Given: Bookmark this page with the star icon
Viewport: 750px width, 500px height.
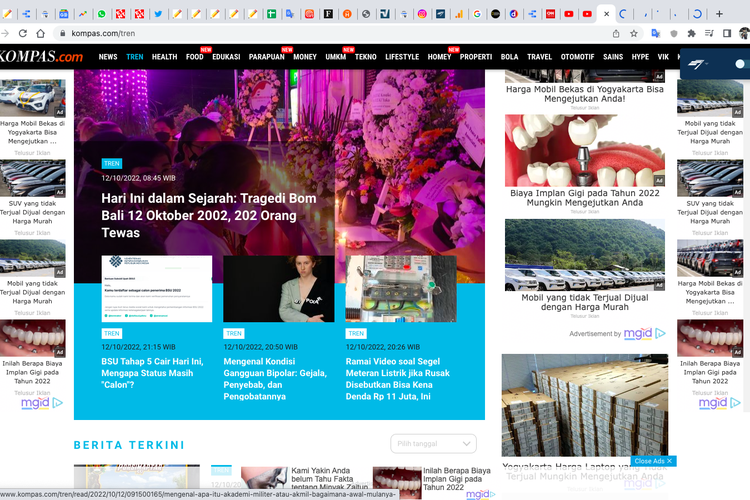Looking at the screenshot, I should point(633,33).
